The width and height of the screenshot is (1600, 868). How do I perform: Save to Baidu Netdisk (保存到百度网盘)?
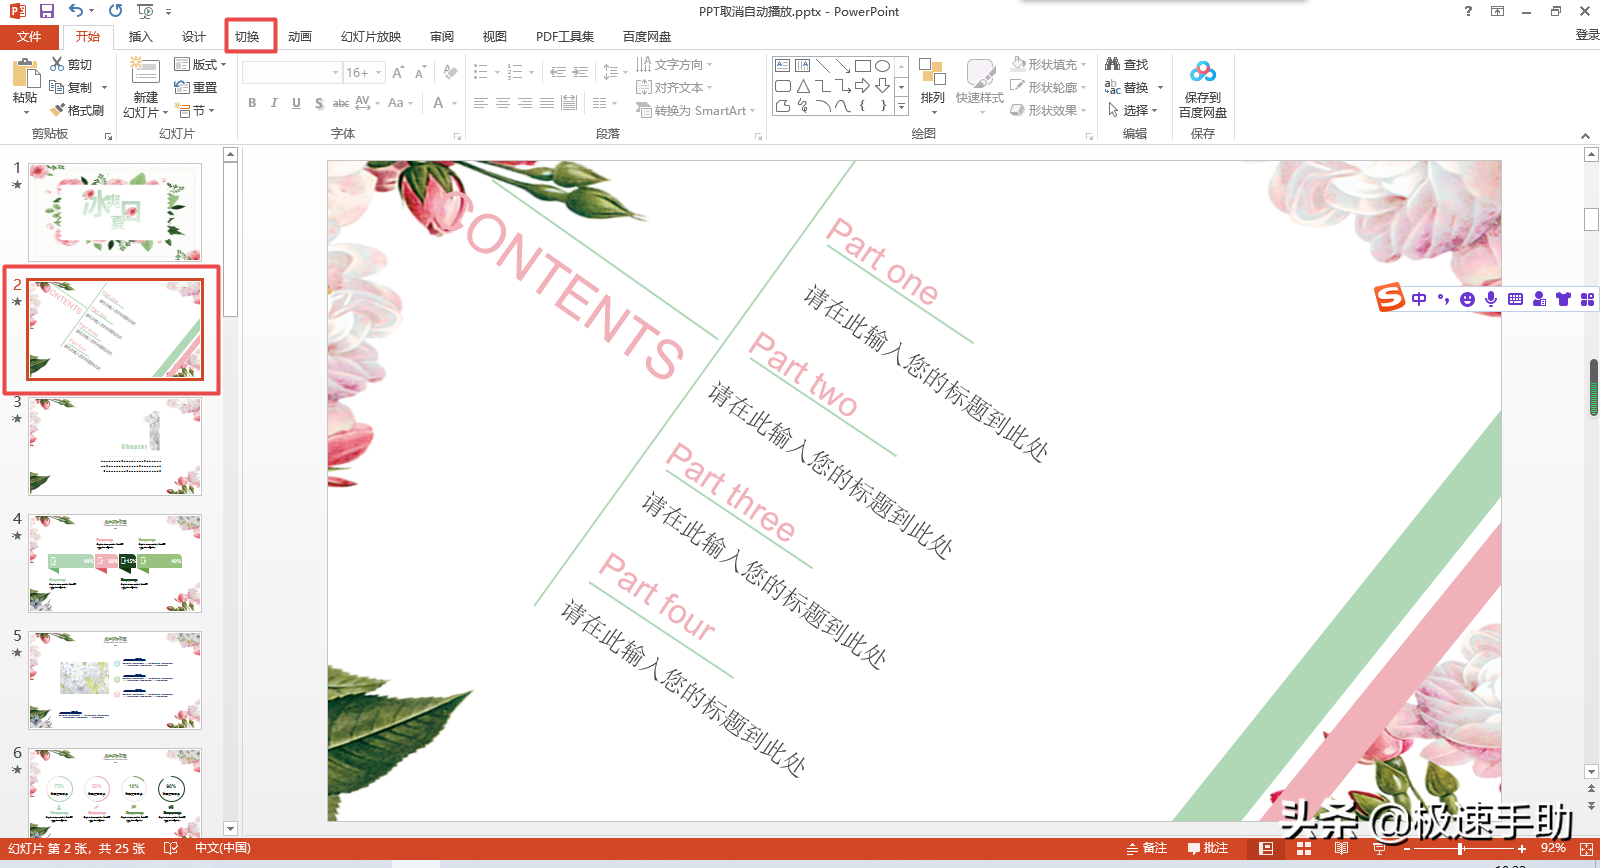click(x=1203, y=89)
